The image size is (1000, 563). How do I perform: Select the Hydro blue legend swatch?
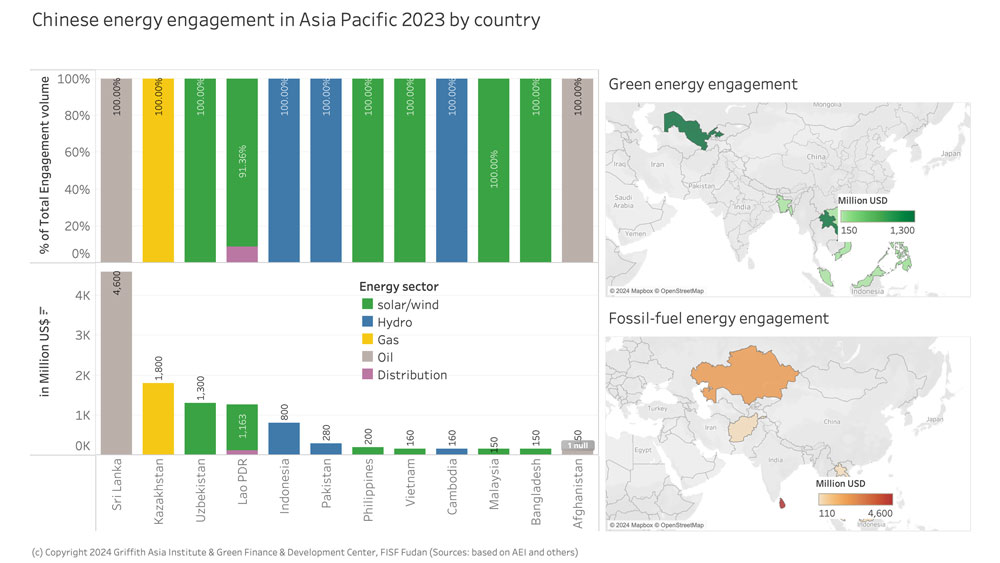(366, 322)
